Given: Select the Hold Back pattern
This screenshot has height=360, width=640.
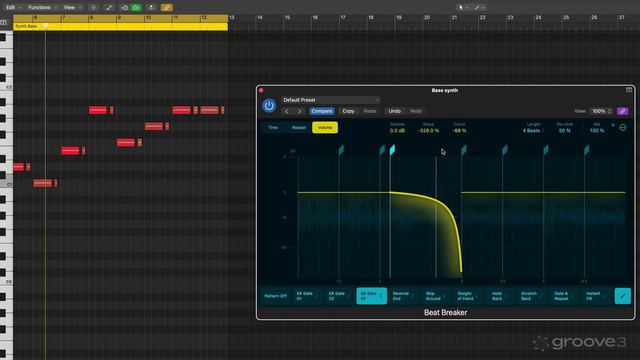Looking at the screenshot, I should coord(500,296).
